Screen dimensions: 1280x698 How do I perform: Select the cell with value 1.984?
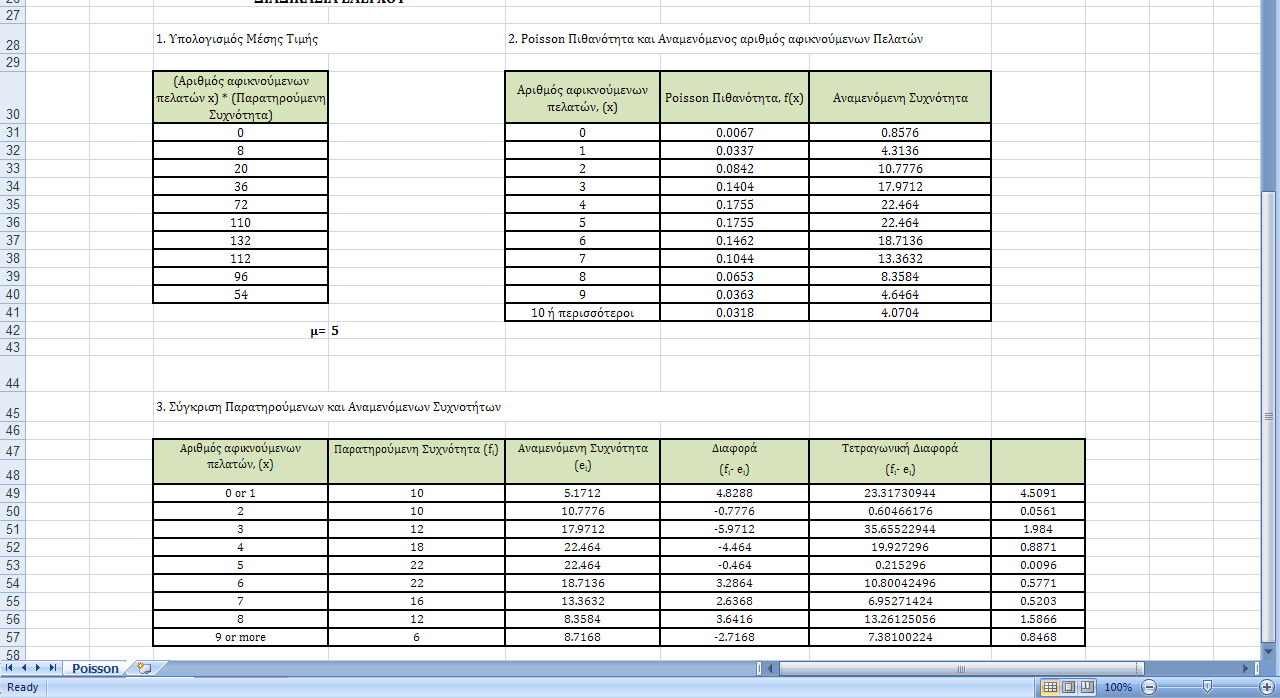(1037, 529)
